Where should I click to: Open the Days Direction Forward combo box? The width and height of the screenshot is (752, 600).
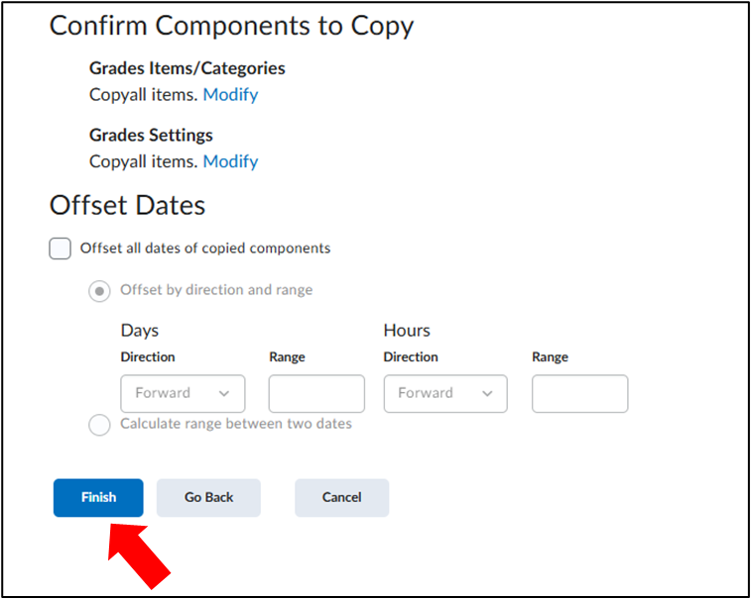tap(183, 394)
